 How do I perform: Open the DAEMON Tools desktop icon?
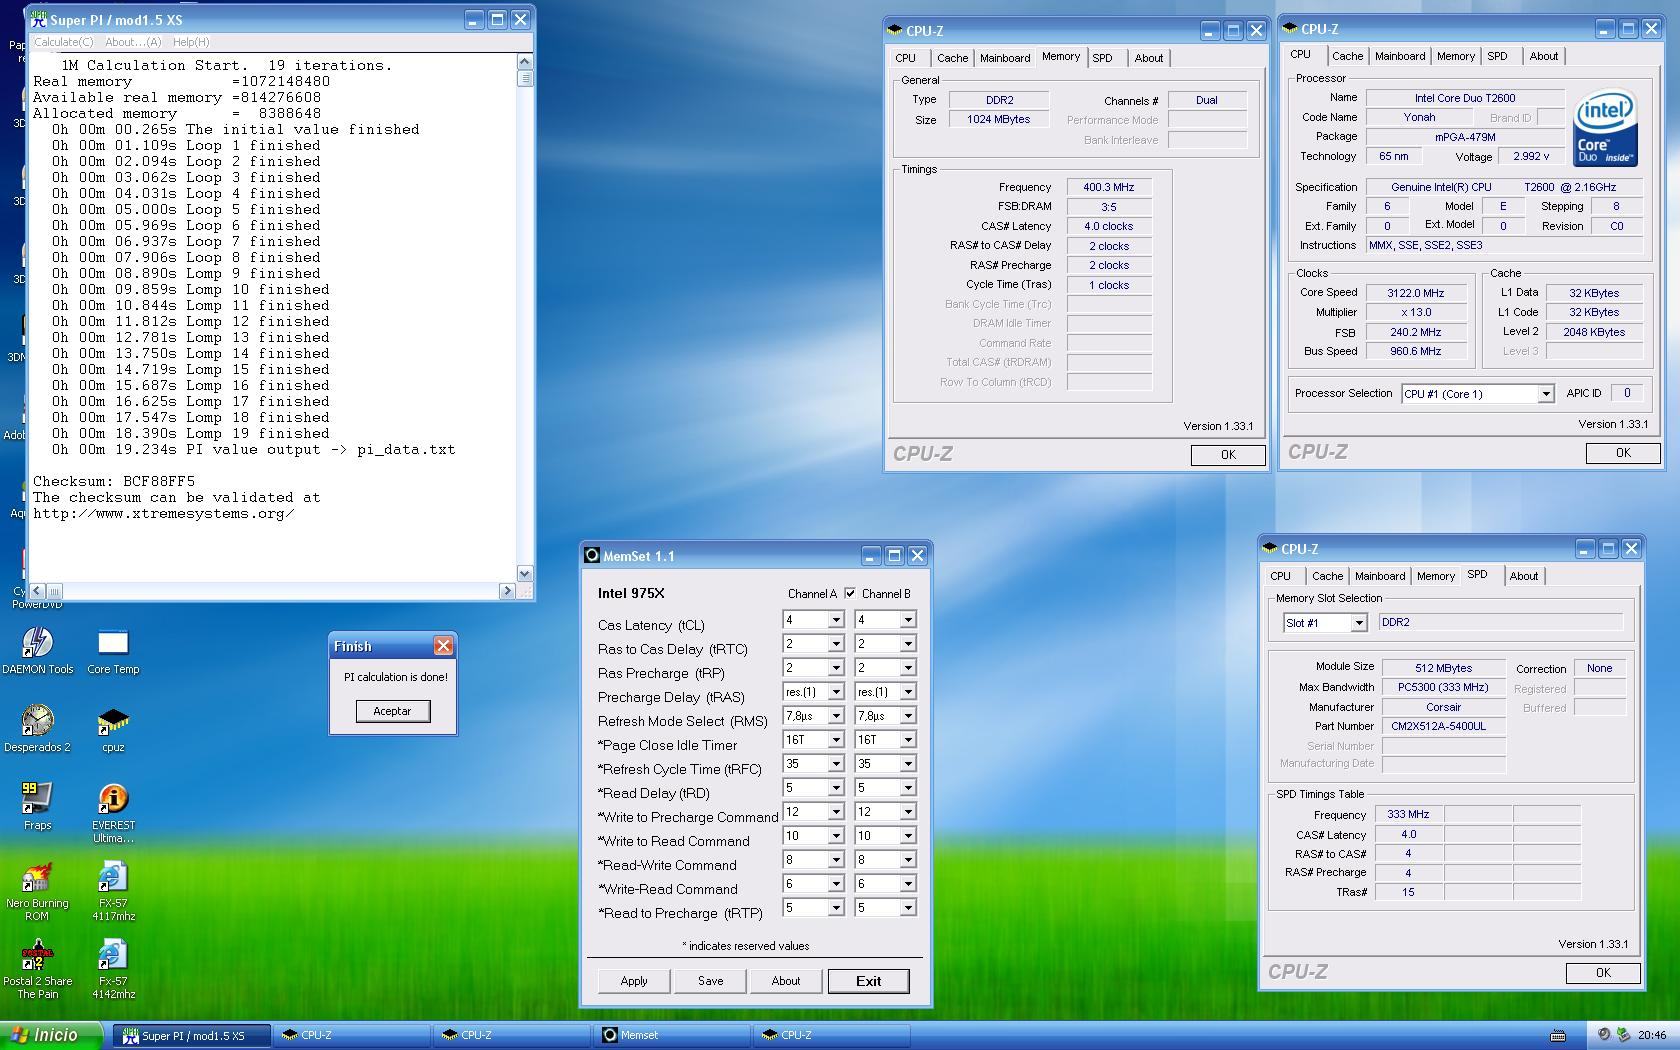tap(37, 644)
